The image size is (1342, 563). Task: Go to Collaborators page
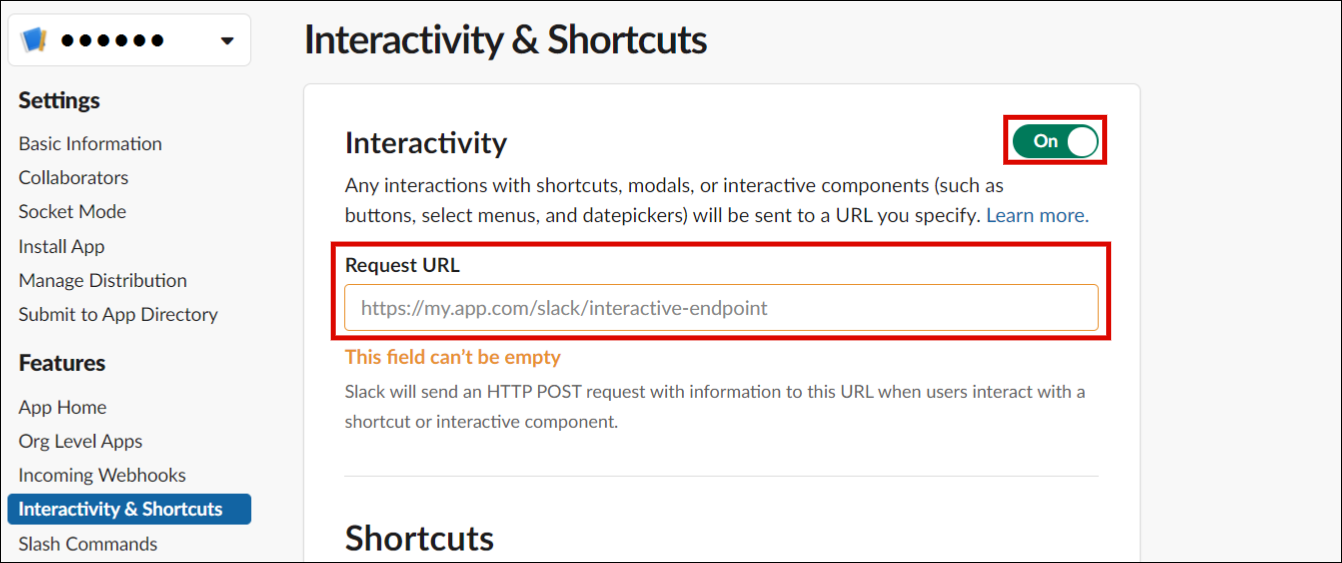coord(73,178)
